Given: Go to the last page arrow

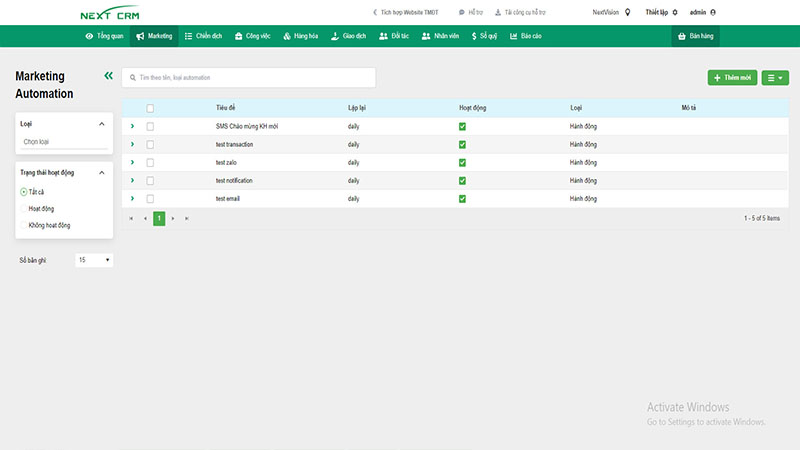Looking at the screenshot, I should tap(187, 218).
